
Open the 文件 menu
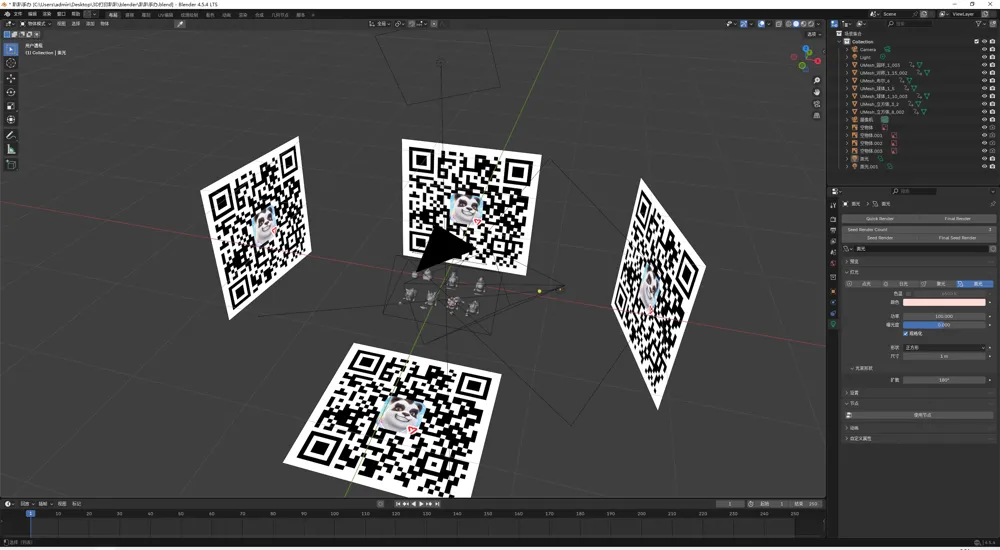[x=17, y=14]
